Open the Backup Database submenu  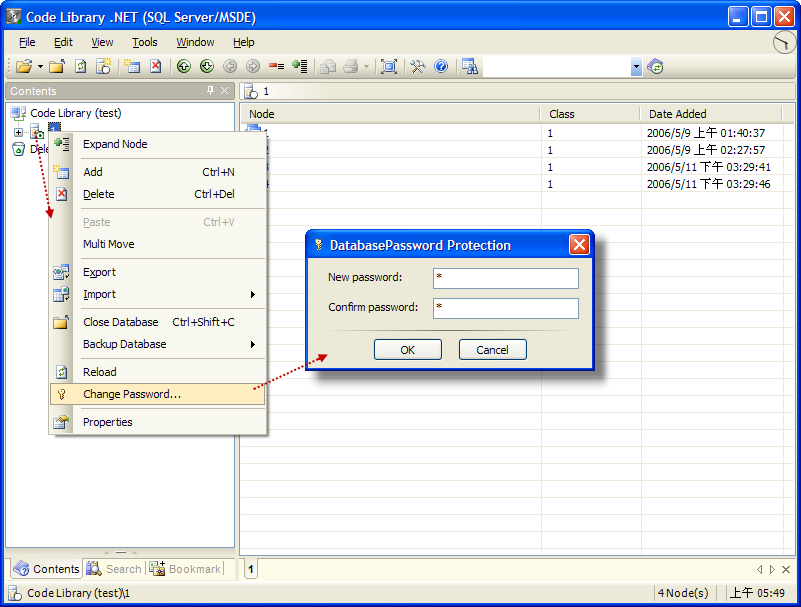[x=158, y=344]
